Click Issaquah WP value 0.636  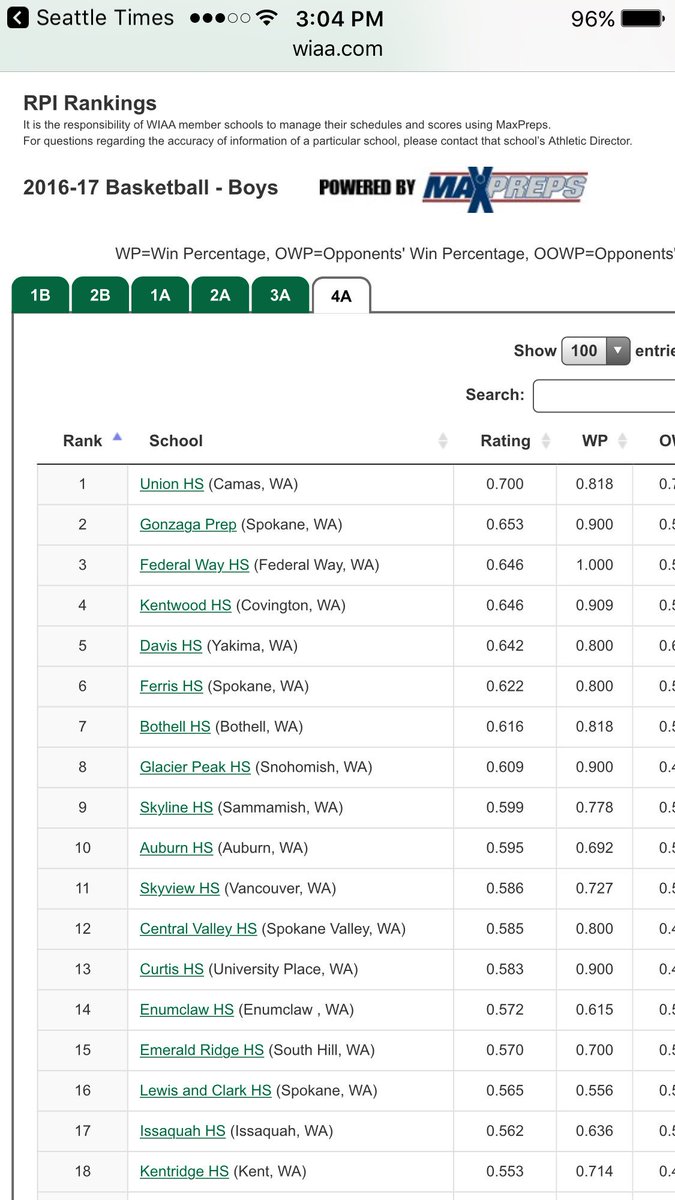594,1131
